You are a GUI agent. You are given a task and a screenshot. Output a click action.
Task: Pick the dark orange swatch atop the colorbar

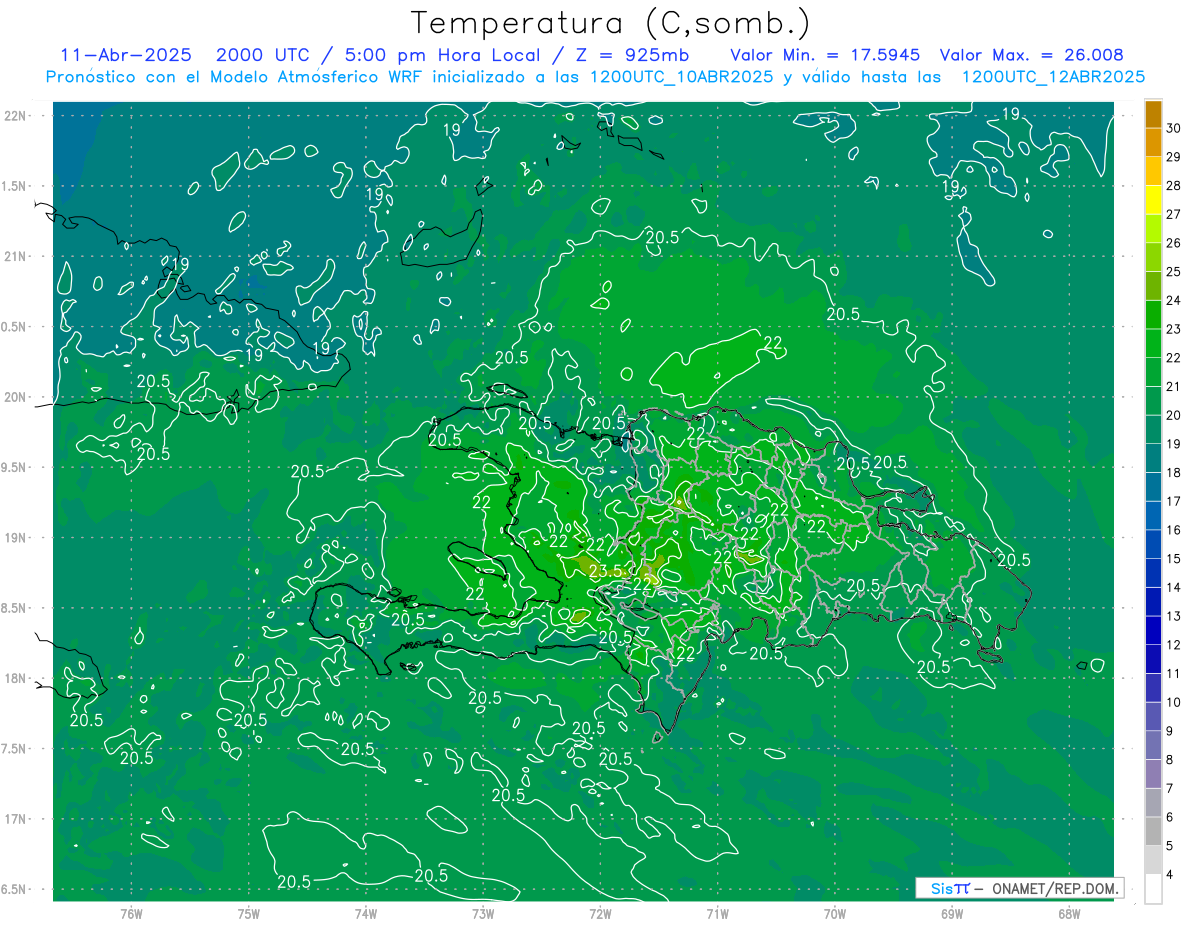click(x=1153, y=114)
